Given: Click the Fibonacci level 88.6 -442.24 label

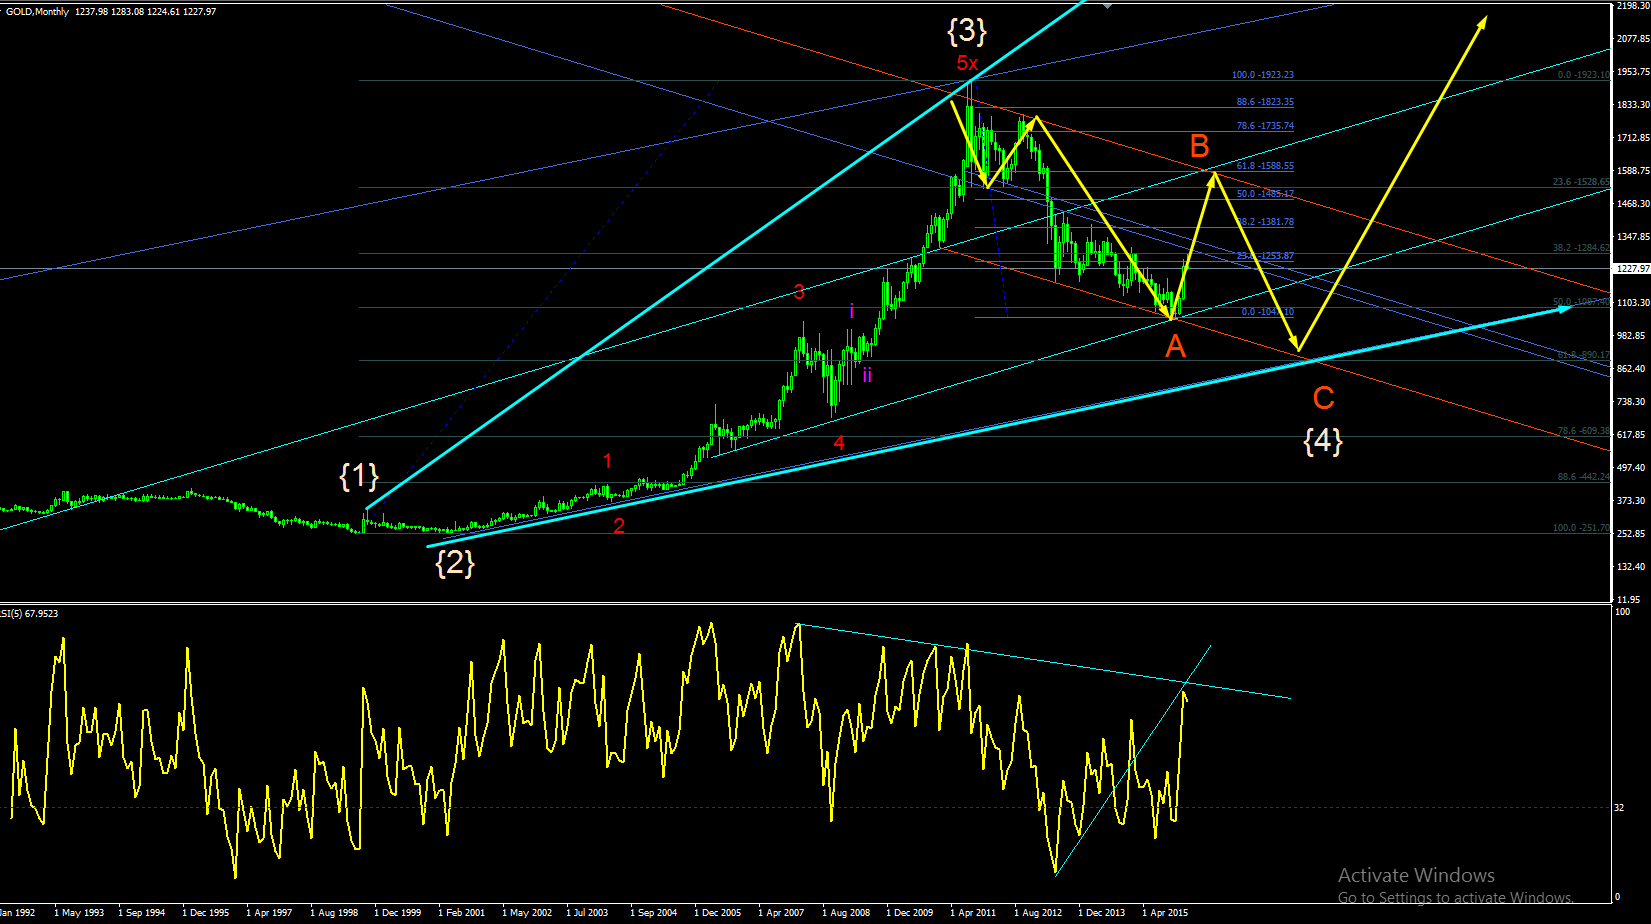Looking at the screenshot, I should click(1584, 477).
